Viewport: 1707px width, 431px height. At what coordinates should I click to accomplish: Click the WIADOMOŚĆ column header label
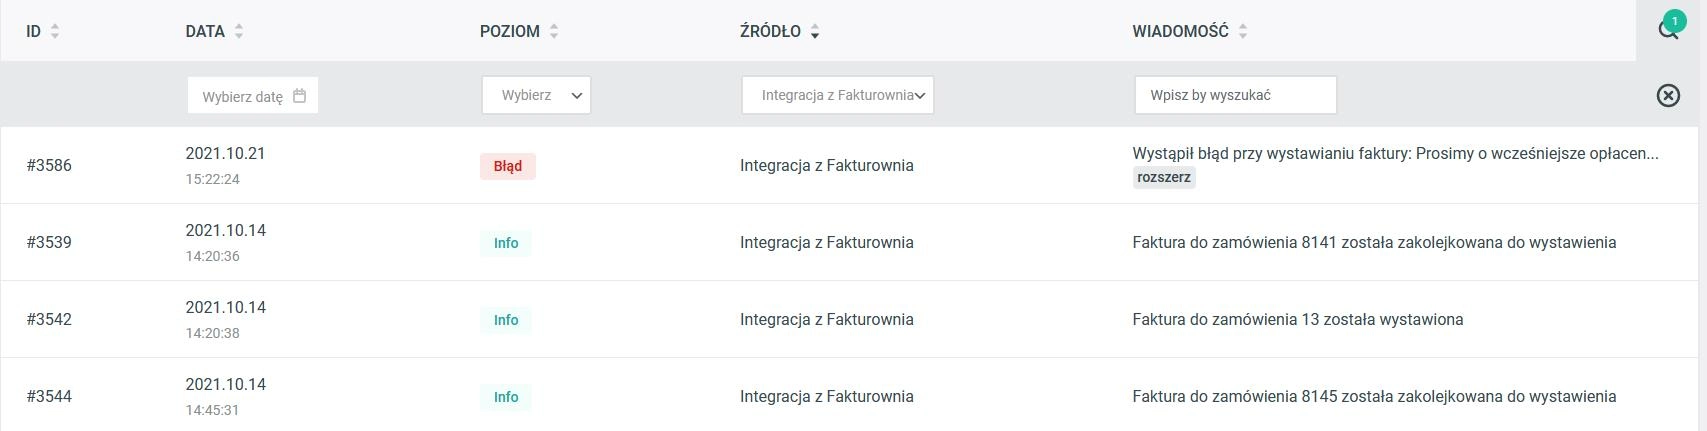pyautogui.click(x=1180, y=31)
